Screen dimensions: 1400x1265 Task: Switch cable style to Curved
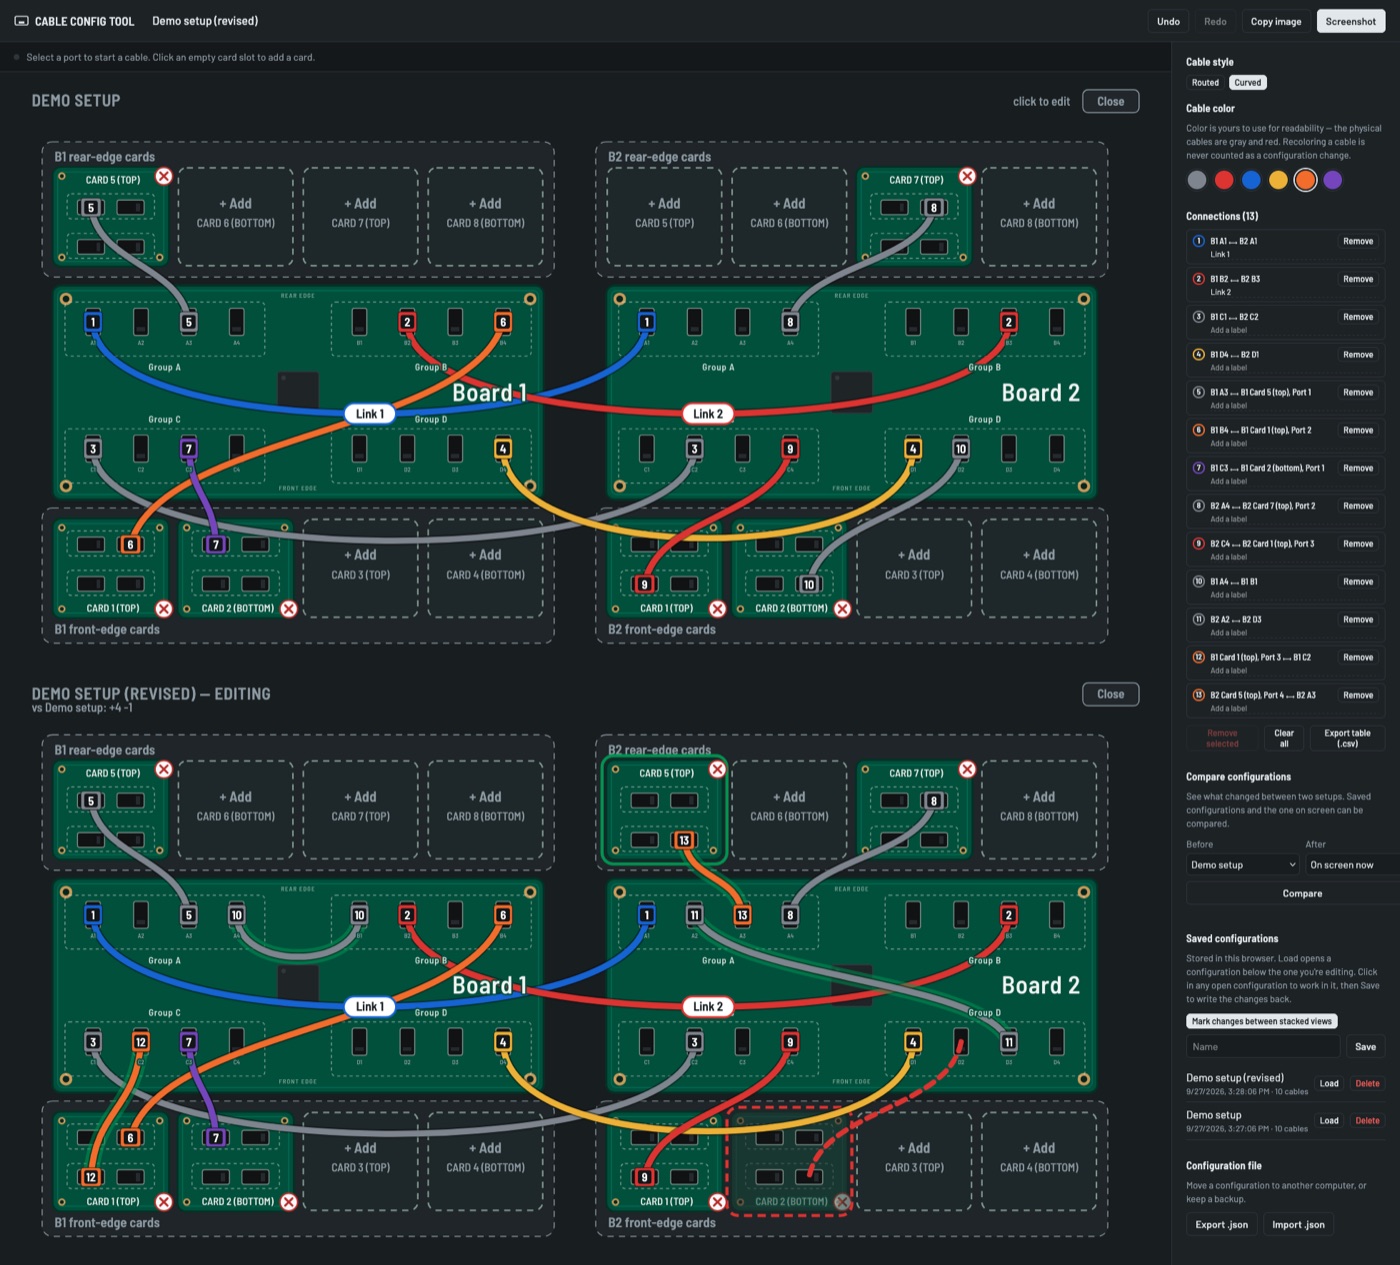tap(1247, 83)
